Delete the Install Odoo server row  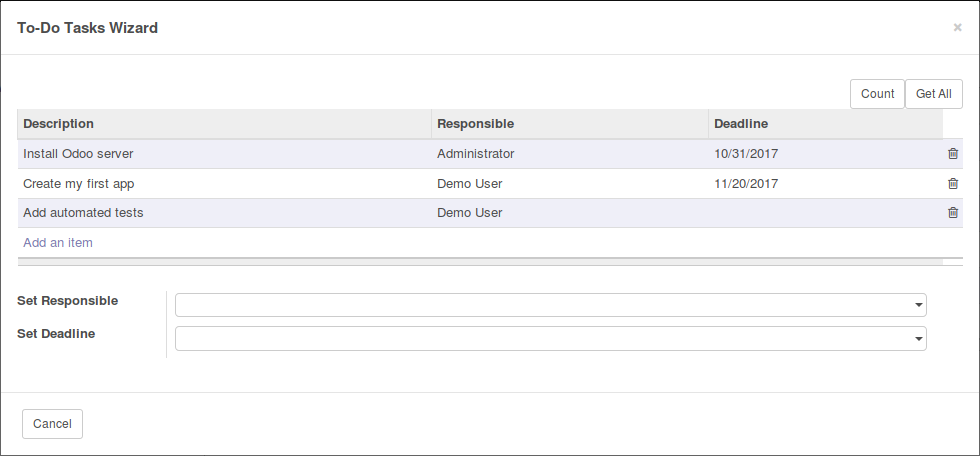pyautogui.click(x=952, y=154)
